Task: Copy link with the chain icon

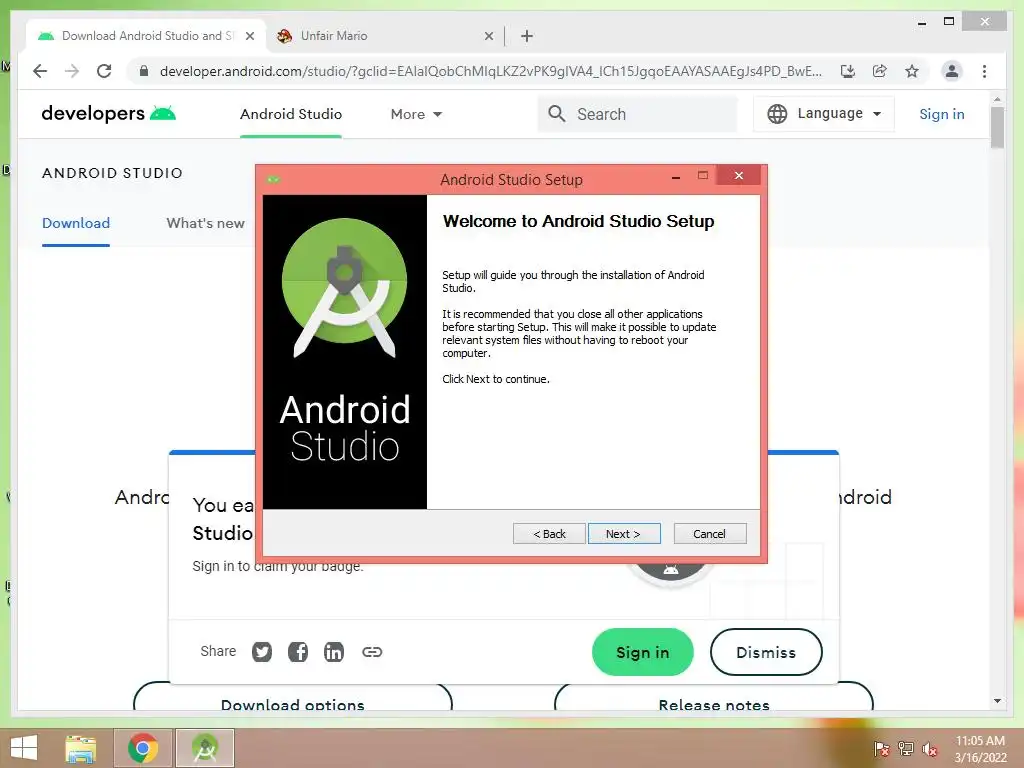Action: click(x=372, y=652)
